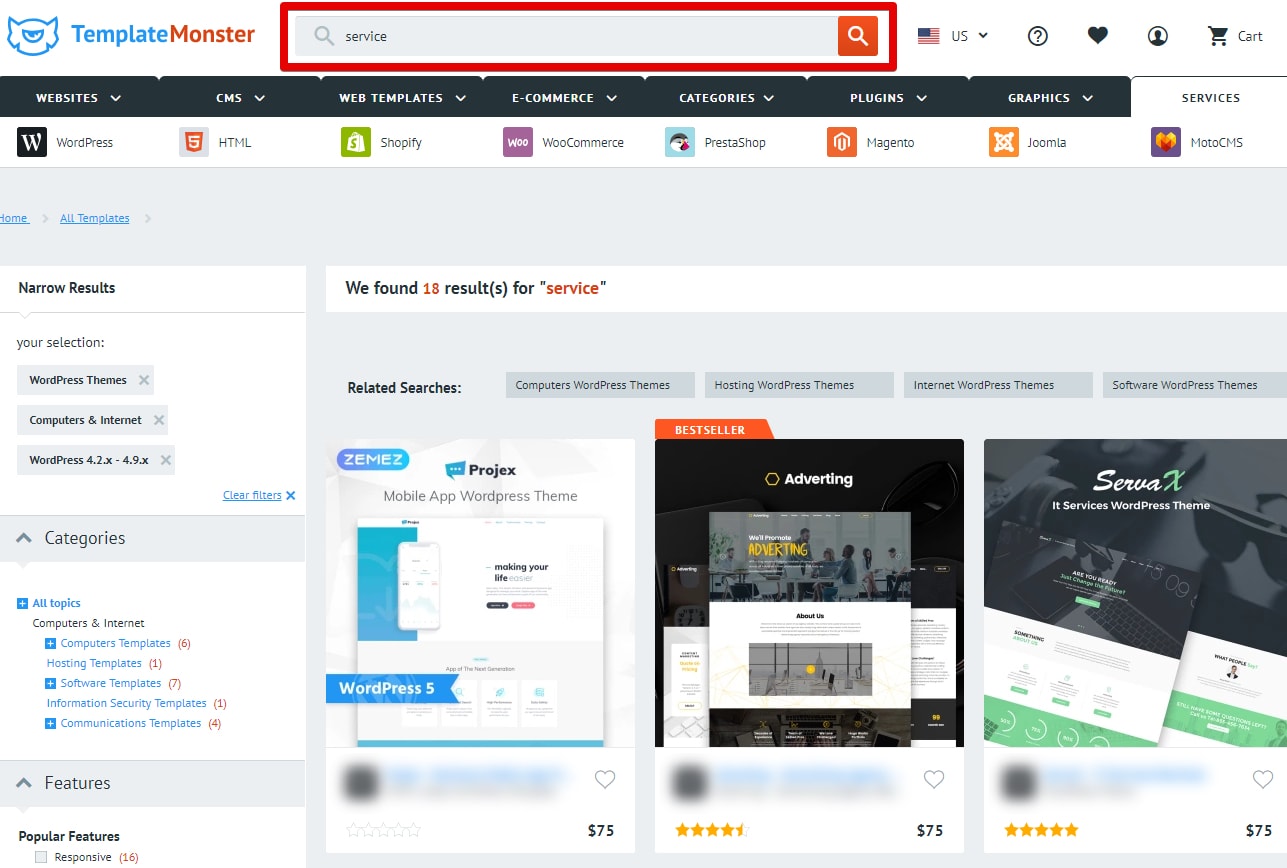Screen dimensions: 1287x868
Task: Add ServaX theme to favorites
Action: point(1263,779)
